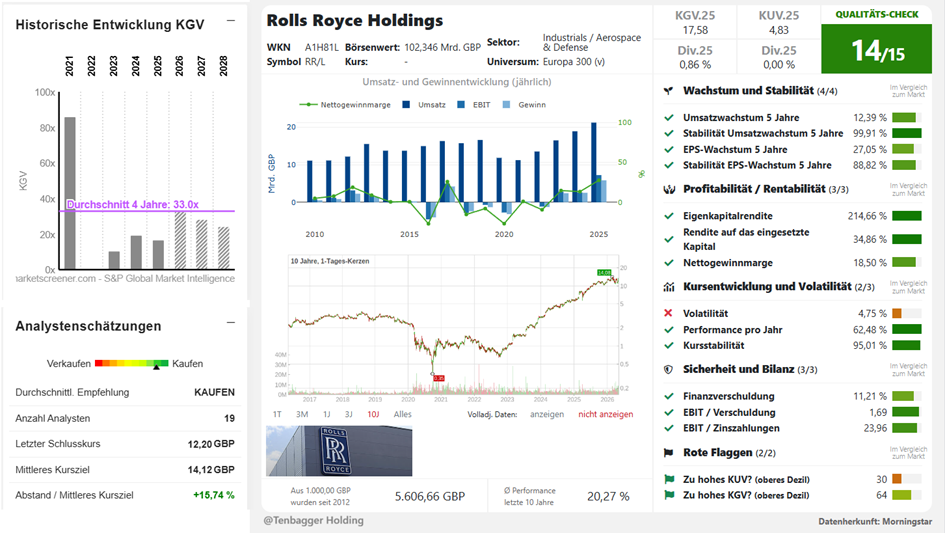Screen dimensions: 945x533
Task: Click the checkmark next to Eigenkapitalrendite
Action: pos(668,216)
